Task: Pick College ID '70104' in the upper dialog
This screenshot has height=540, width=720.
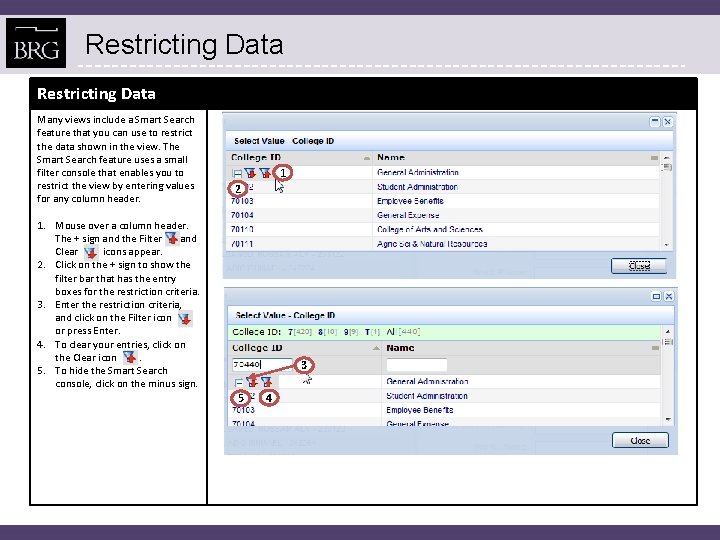Action: [242, 215]
